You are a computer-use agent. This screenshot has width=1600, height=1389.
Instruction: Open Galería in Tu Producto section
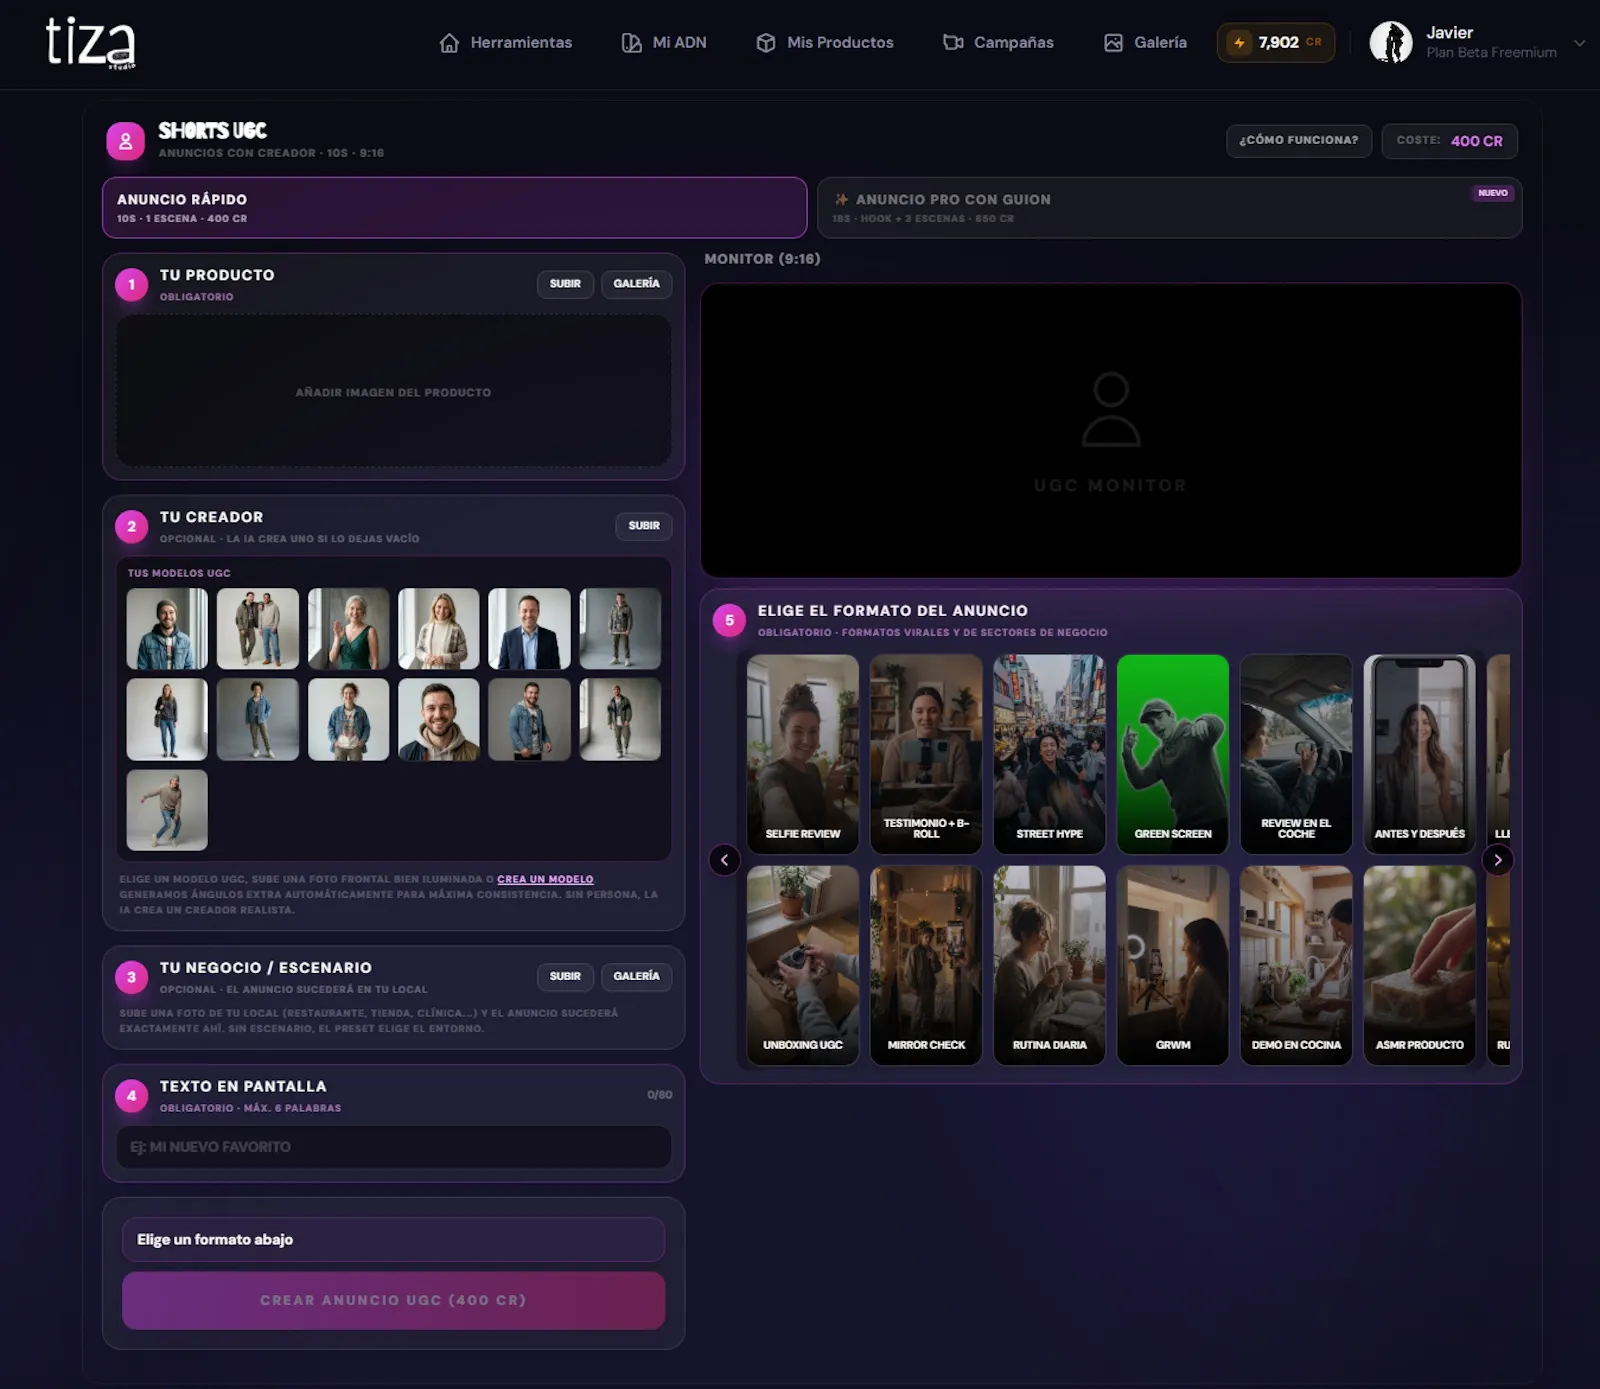[637, 284]
